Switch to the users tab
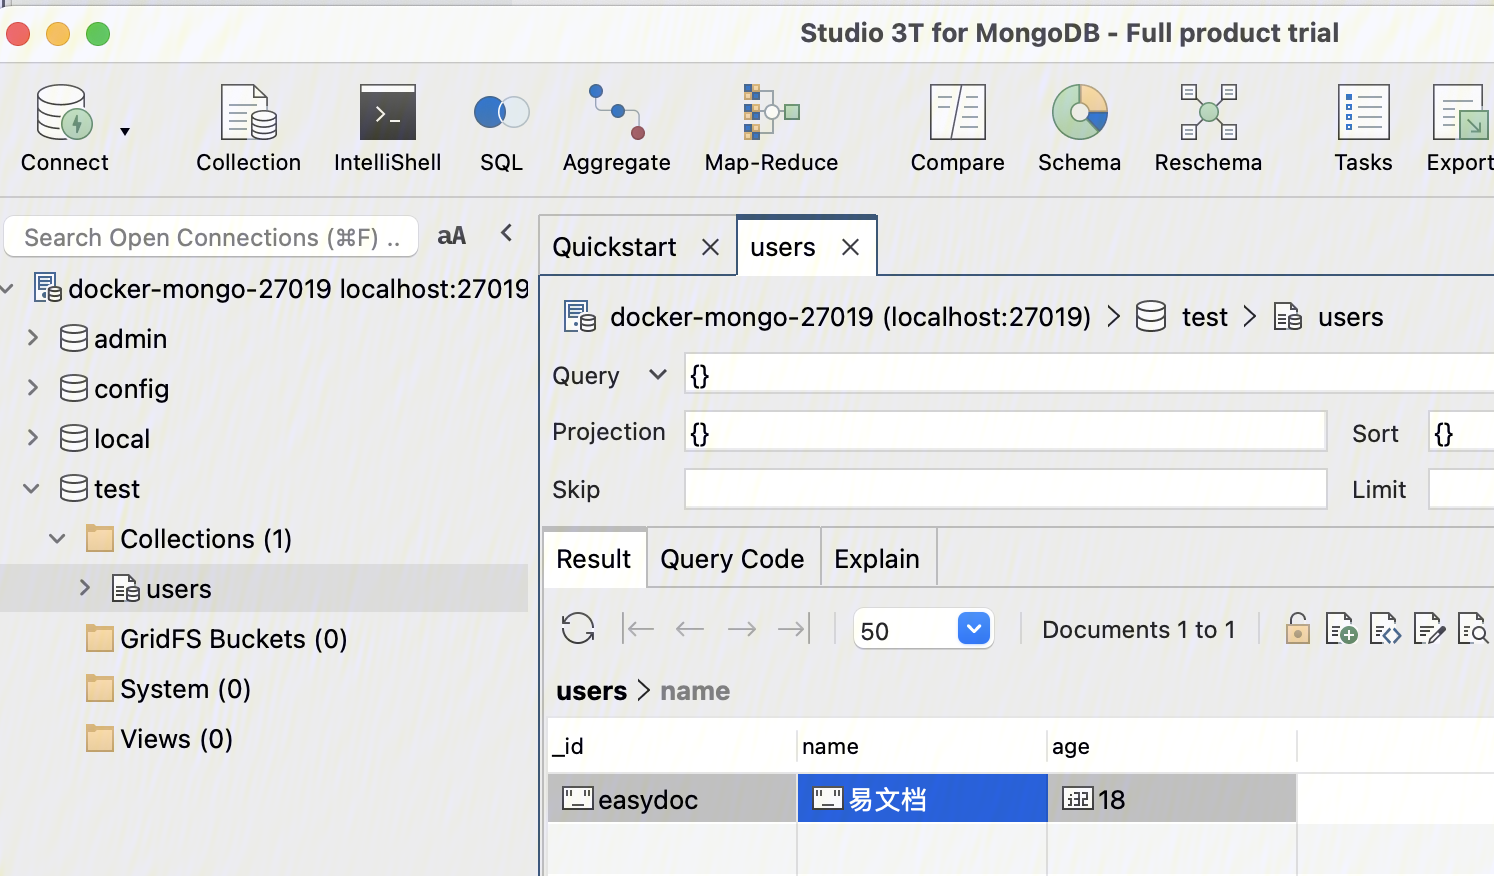Image resolution: width=1494 pixels, height=876 pixels. coord(782,247)
